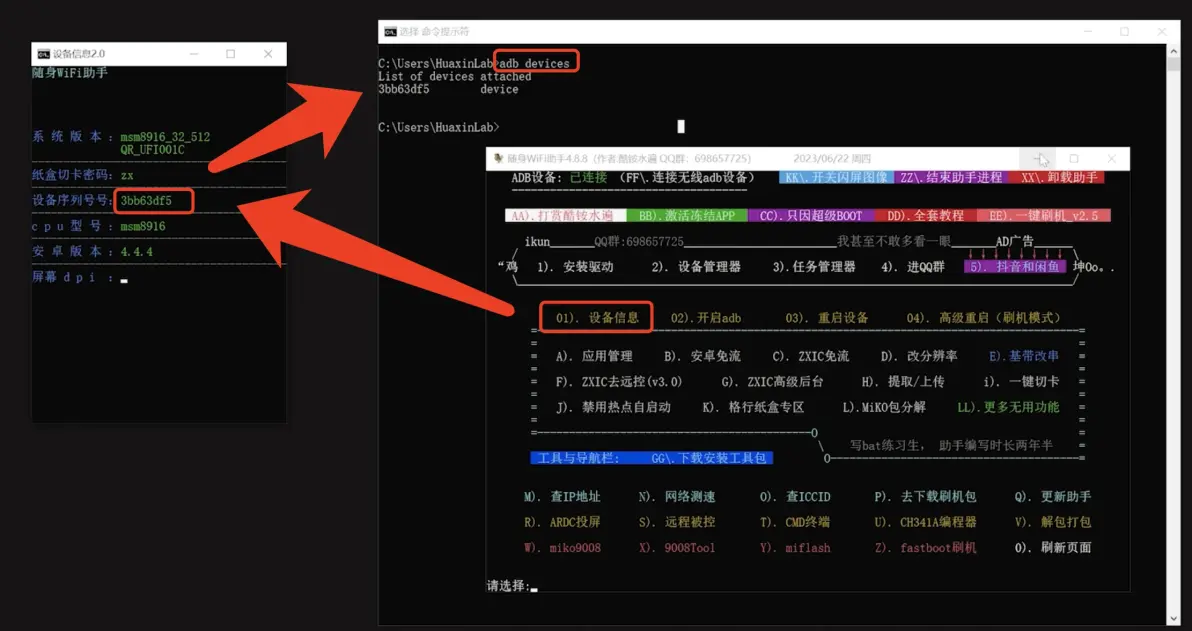Close the 设备信息2.0 window
This screenshot has width=1192, height=631.
tap(268, 54)
